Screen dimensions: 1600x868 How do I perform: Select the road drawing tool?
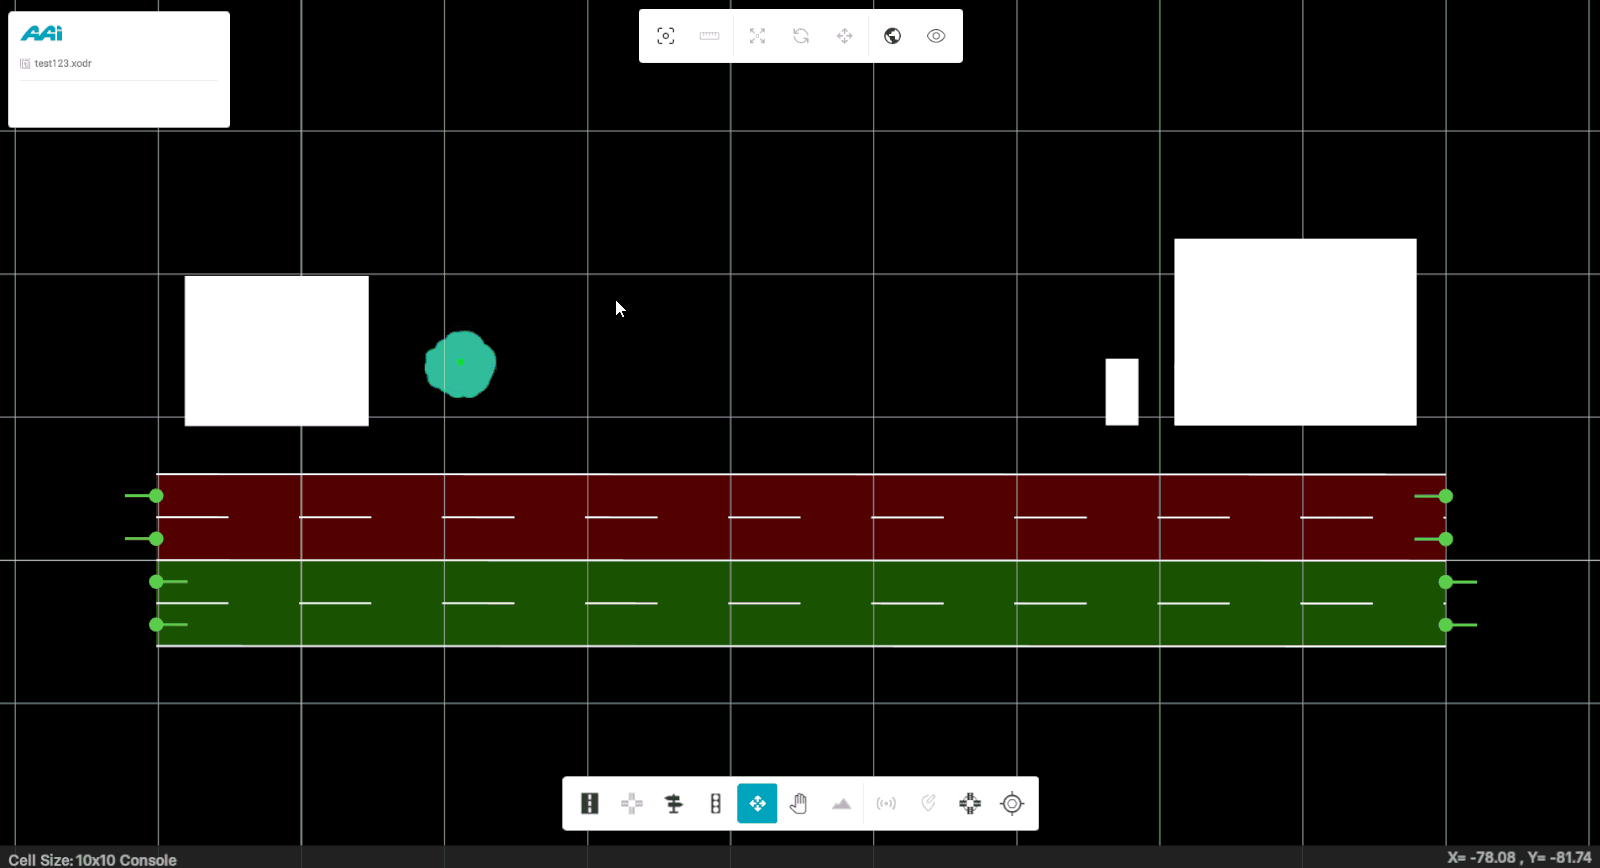[590, 803]
